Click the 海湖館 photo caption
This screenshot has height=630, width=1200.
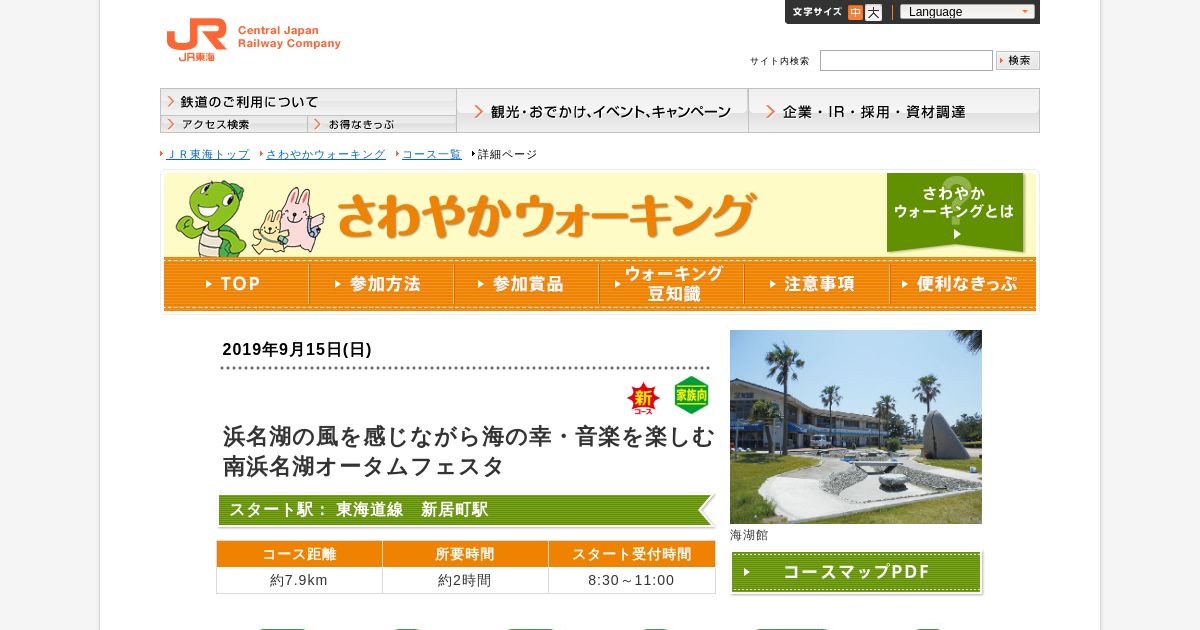coord(749,535)
